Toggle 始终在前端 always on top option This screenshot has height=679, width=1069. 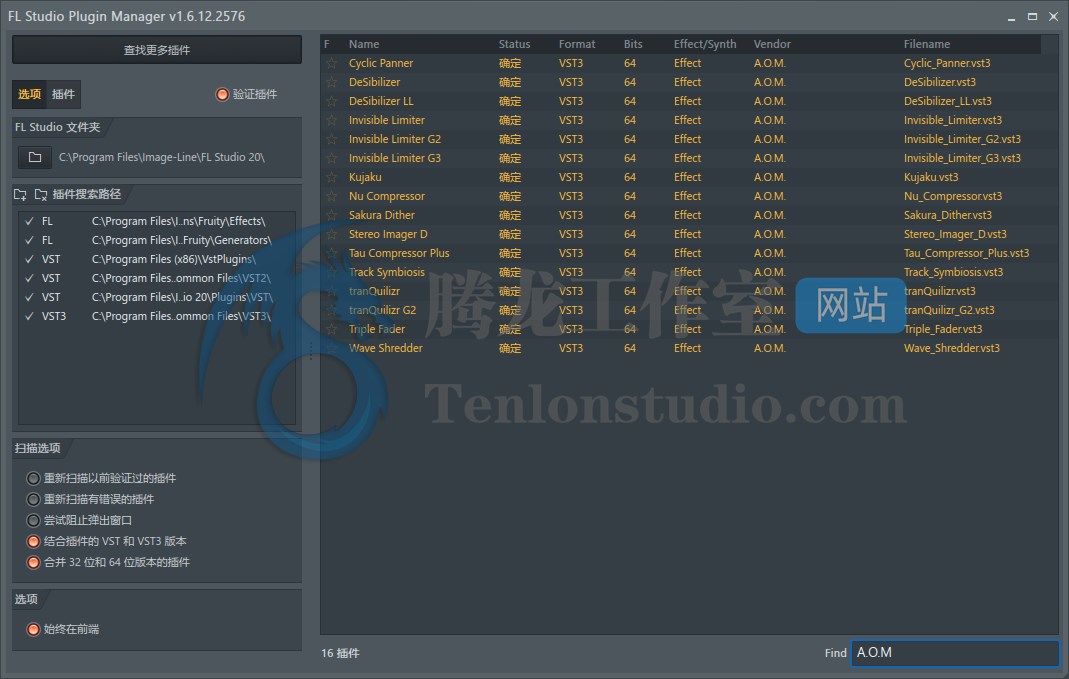pos(63,629)
